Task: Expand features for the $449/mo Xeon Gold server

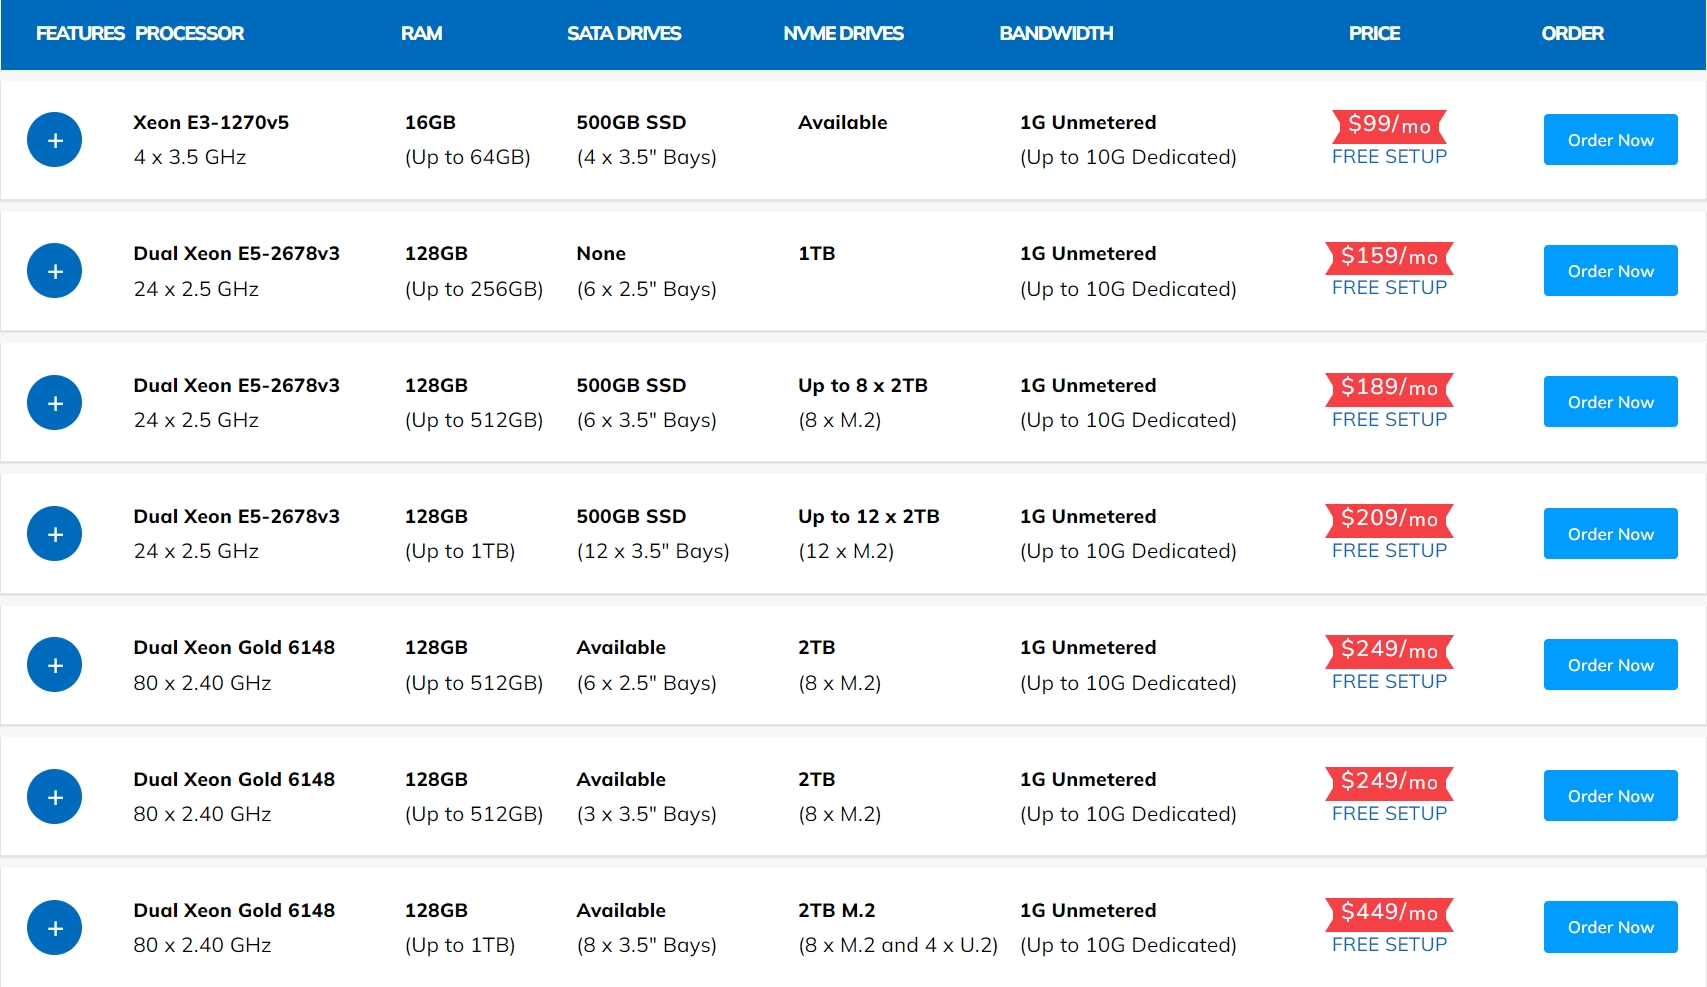Action: click(55, 928)
